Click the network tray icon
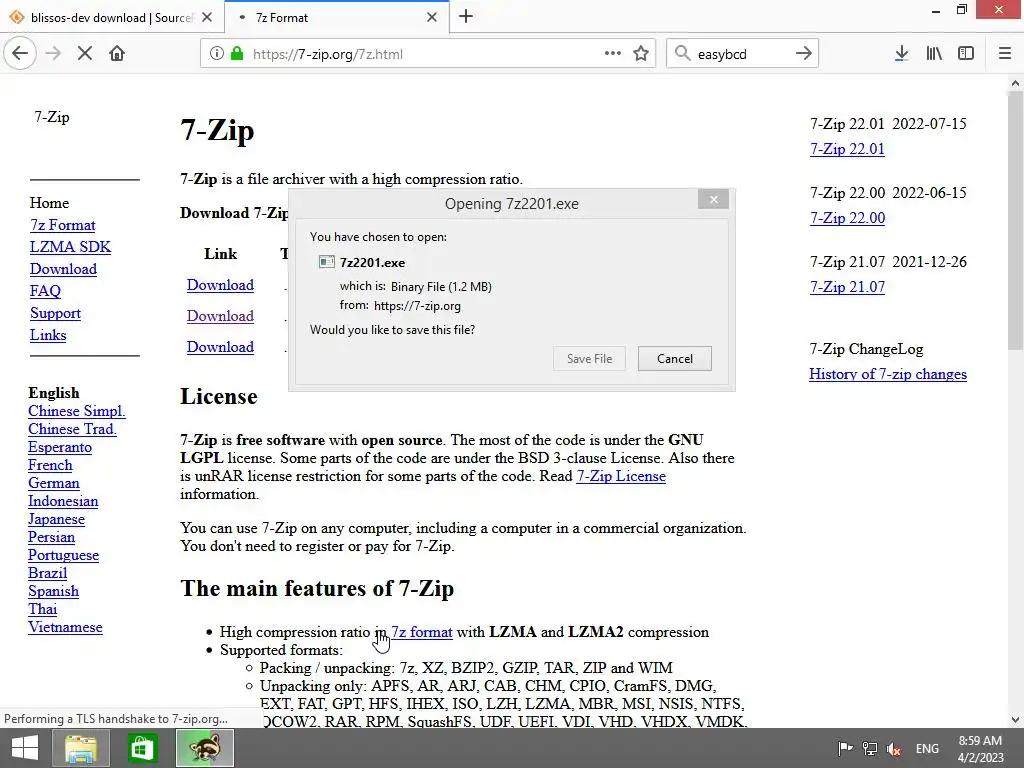The image size is (1024, 768). click(869, 748)
